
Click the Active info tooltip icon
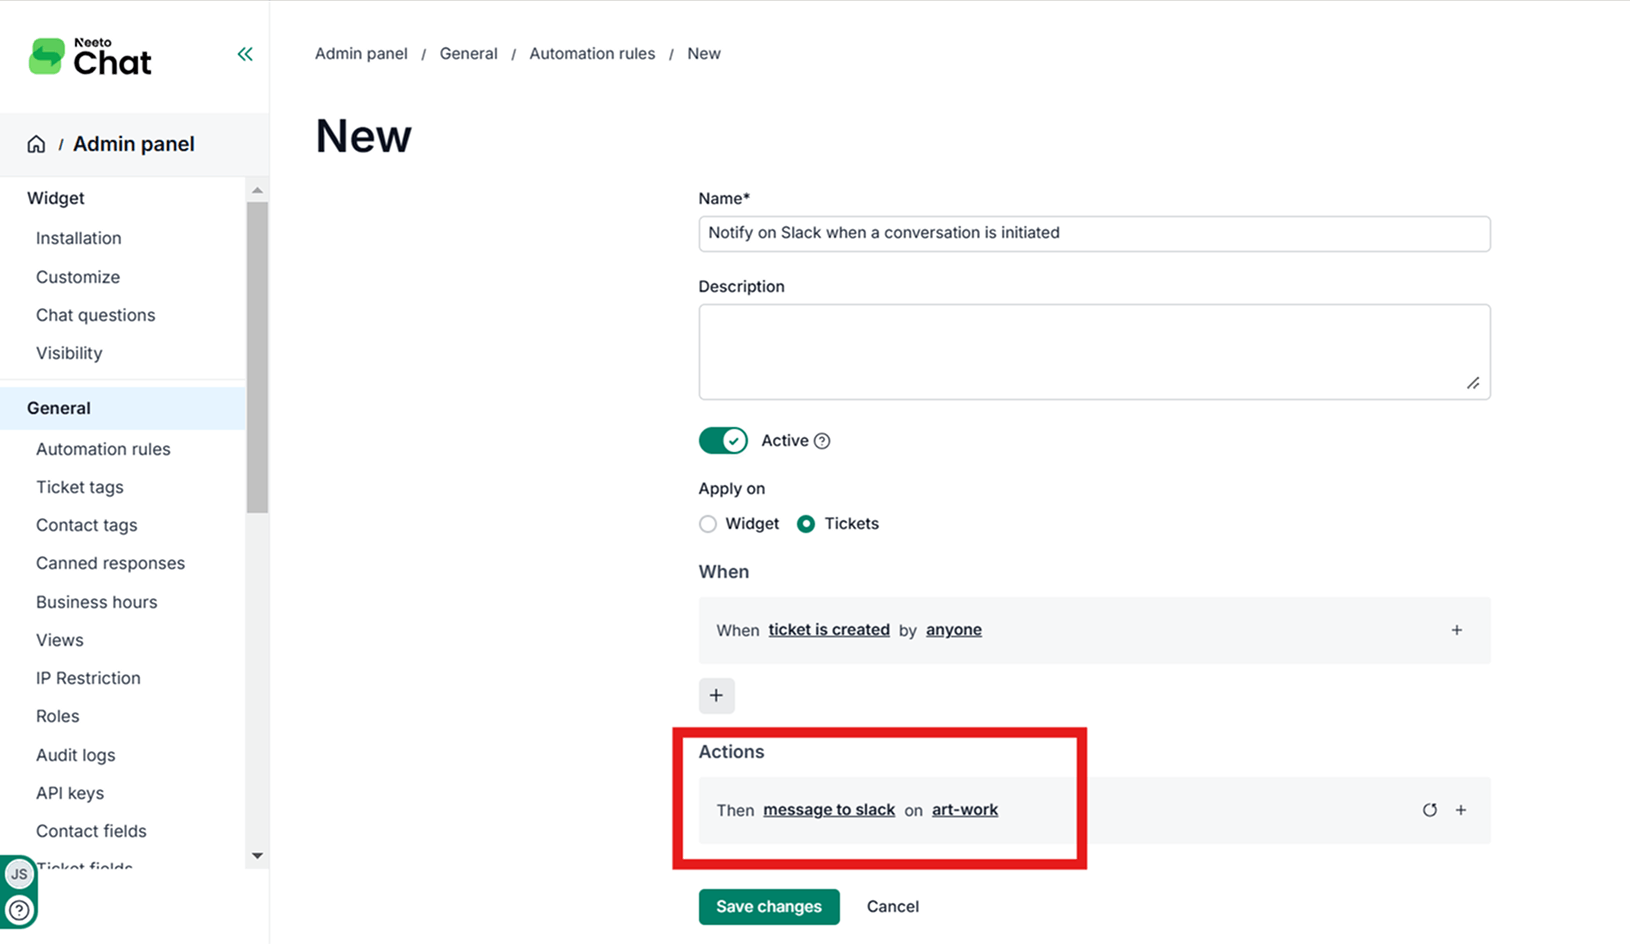point(822,441)
